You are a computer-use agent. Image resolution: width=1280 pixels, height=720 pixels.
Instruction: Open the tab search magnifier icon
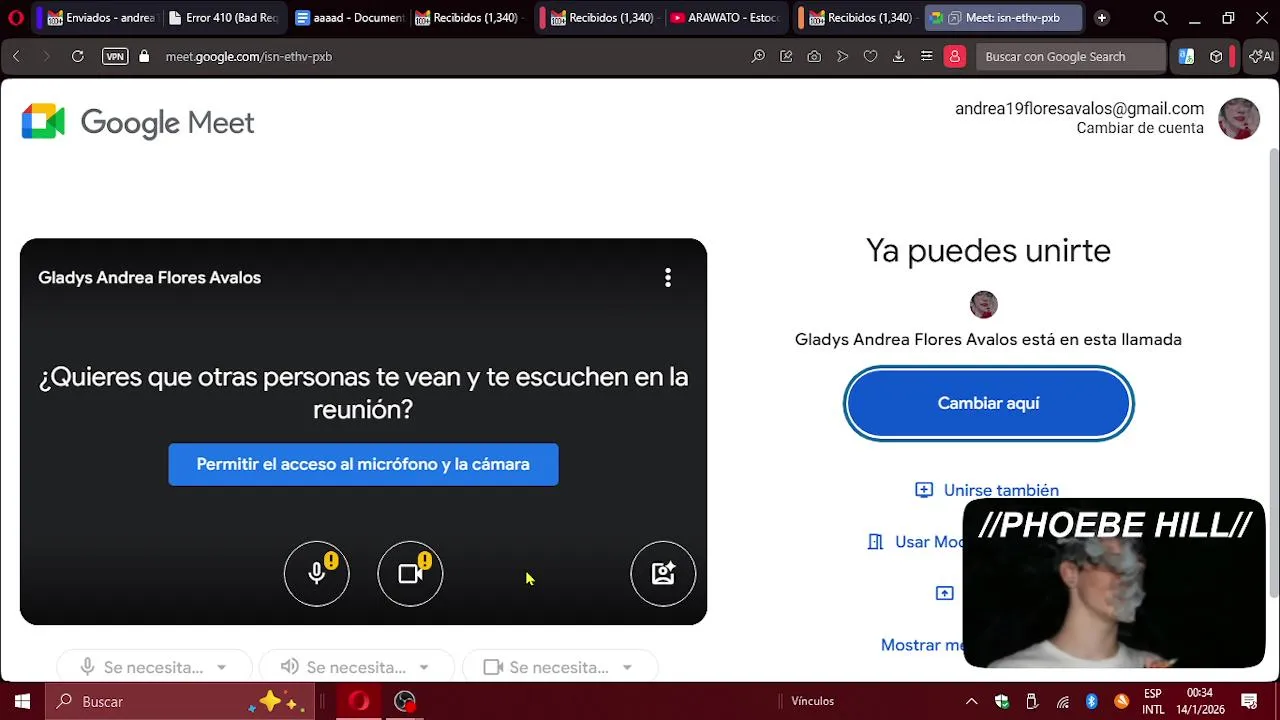1161,18
